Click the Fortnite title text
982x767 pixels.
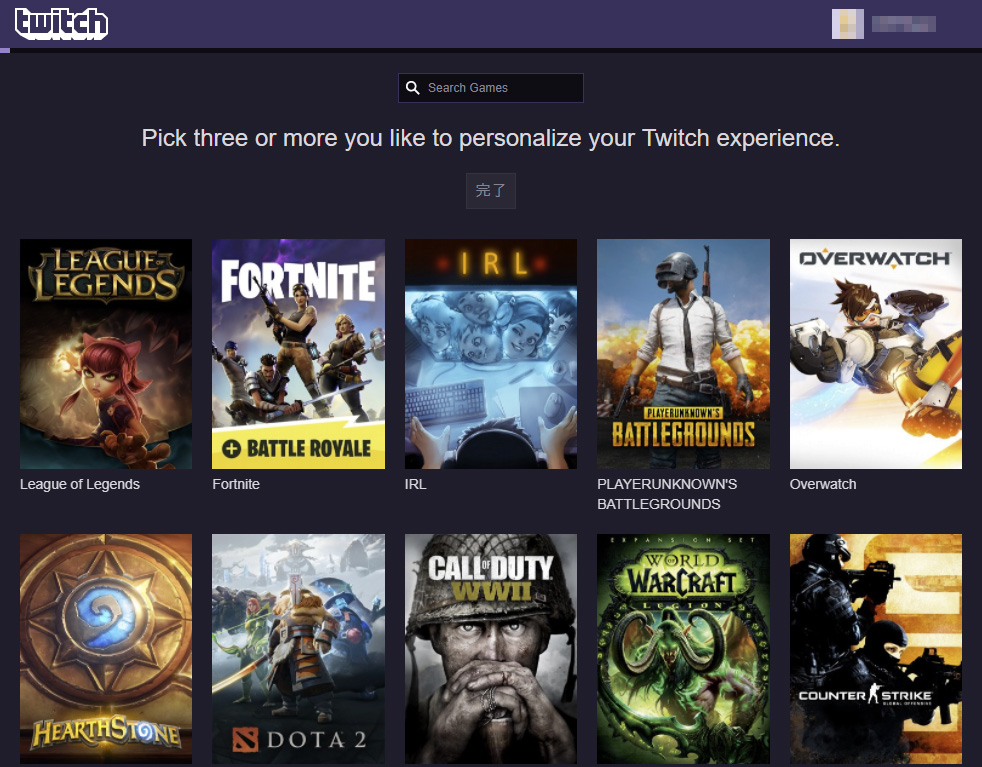pos(235,484)
